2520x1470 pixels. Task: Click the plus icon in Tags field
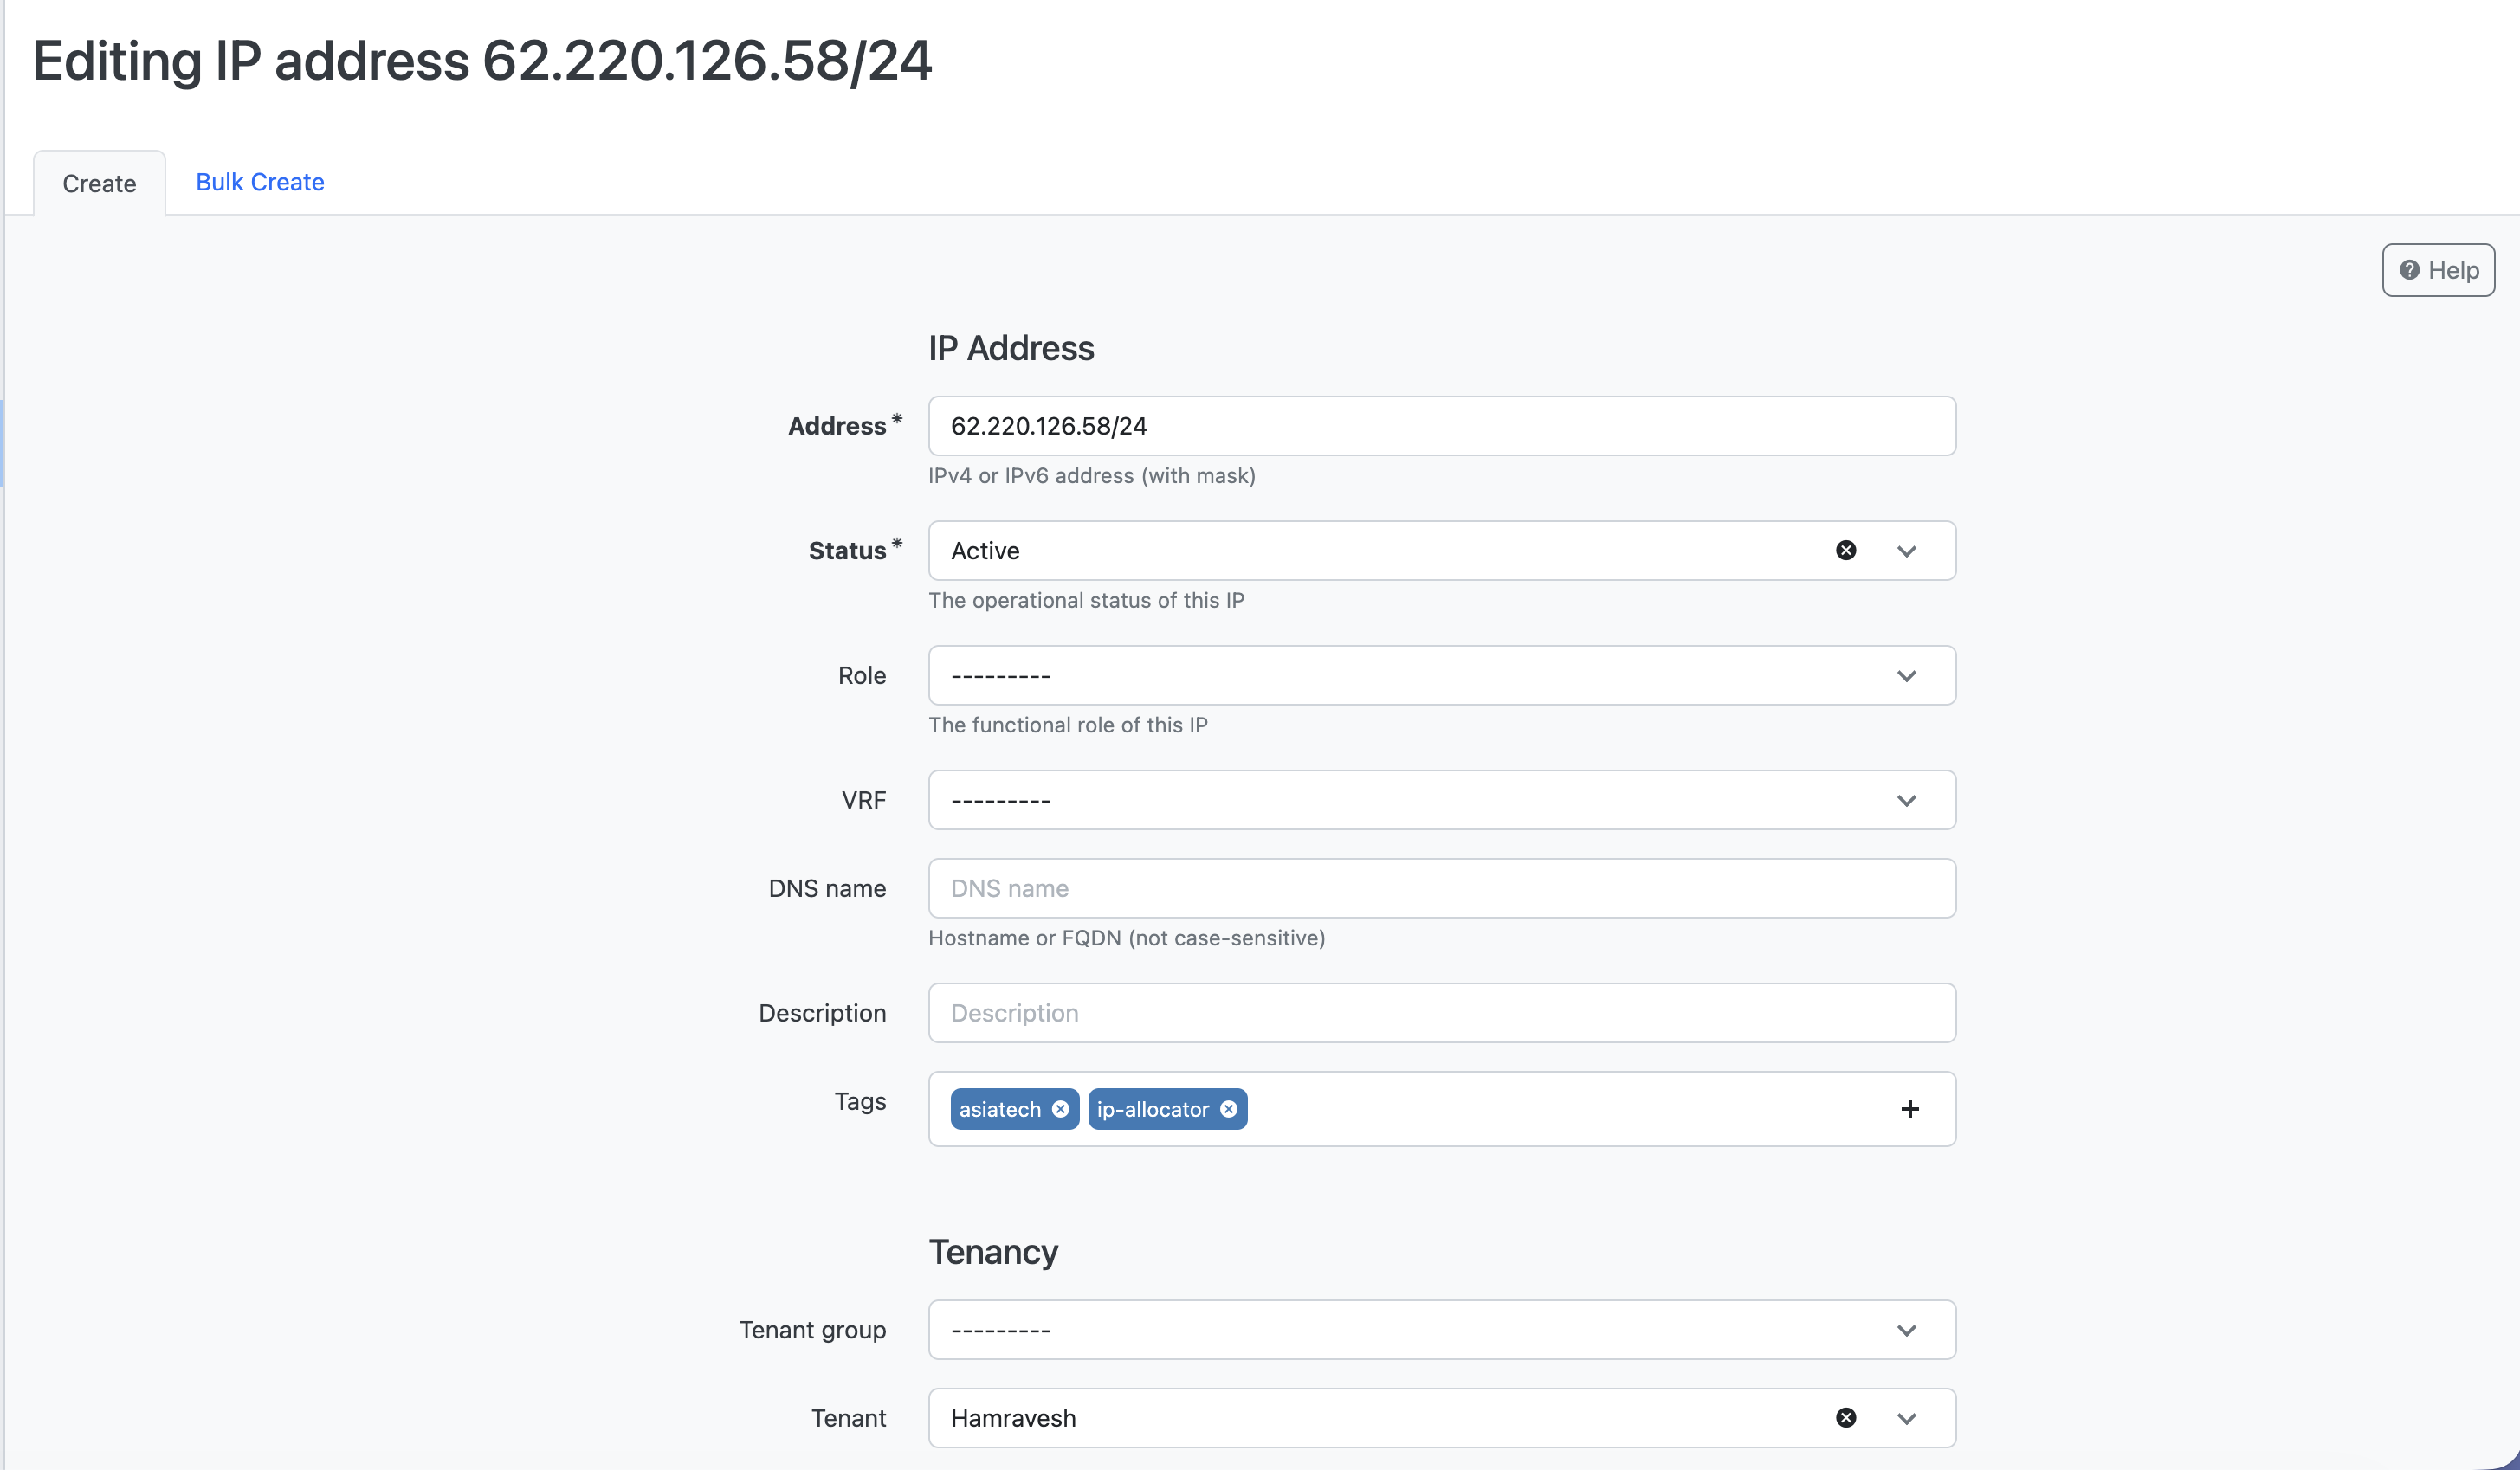pos(1909,1109)
